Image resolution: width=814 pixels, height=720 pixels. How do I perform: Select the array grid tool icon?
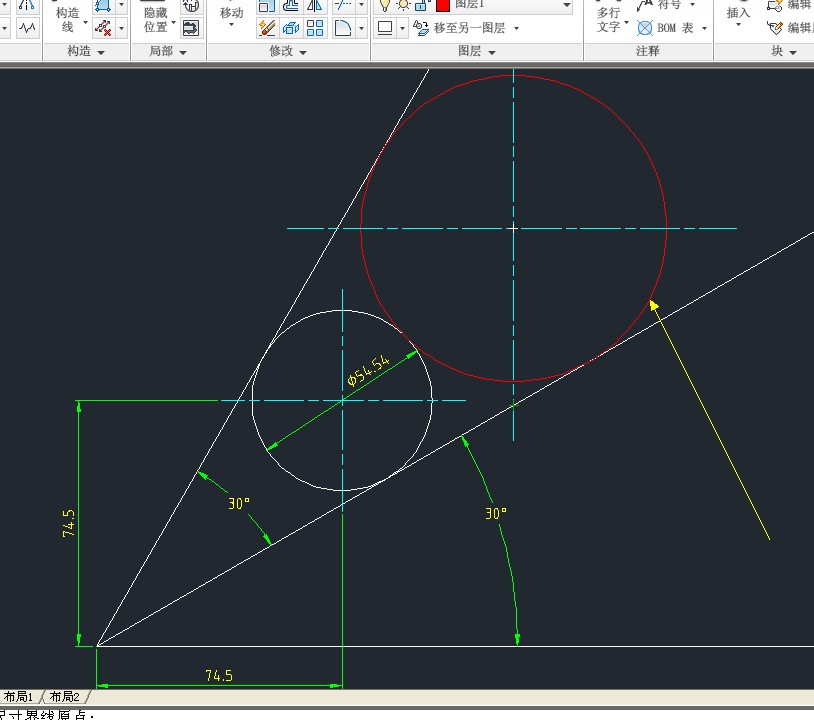point(315,28)
